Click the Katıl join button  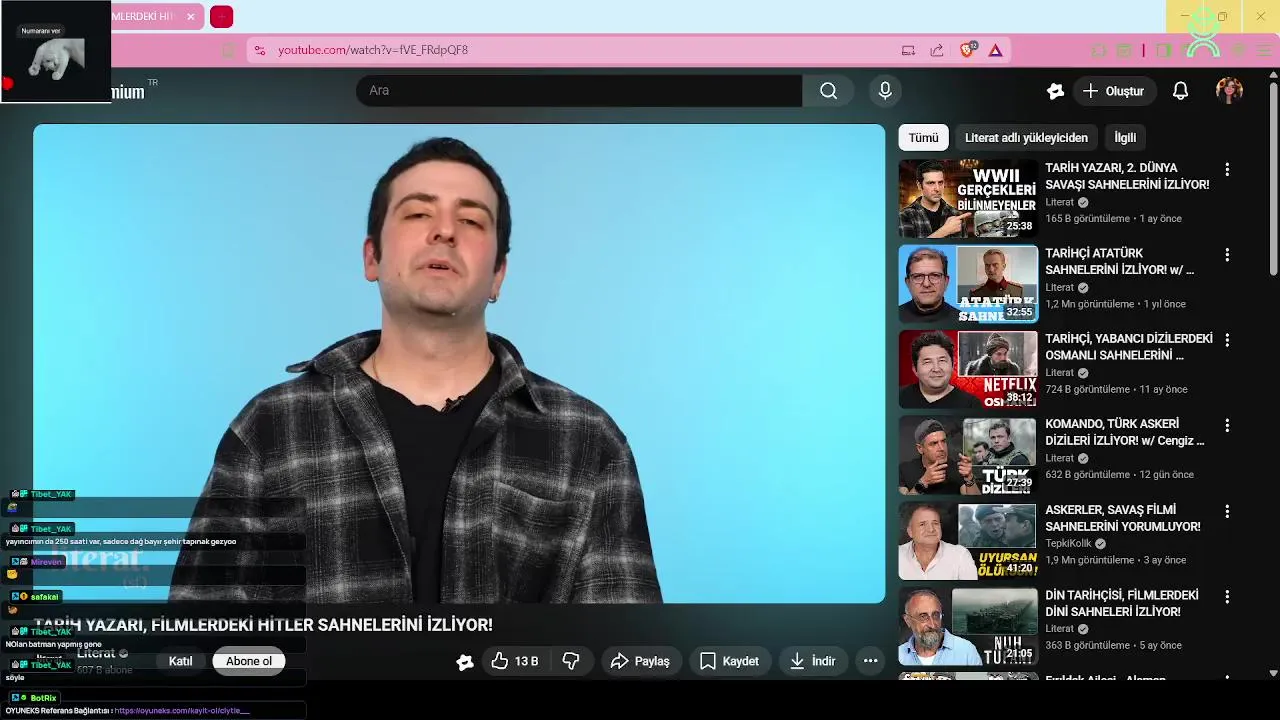[x=180, y=661]
